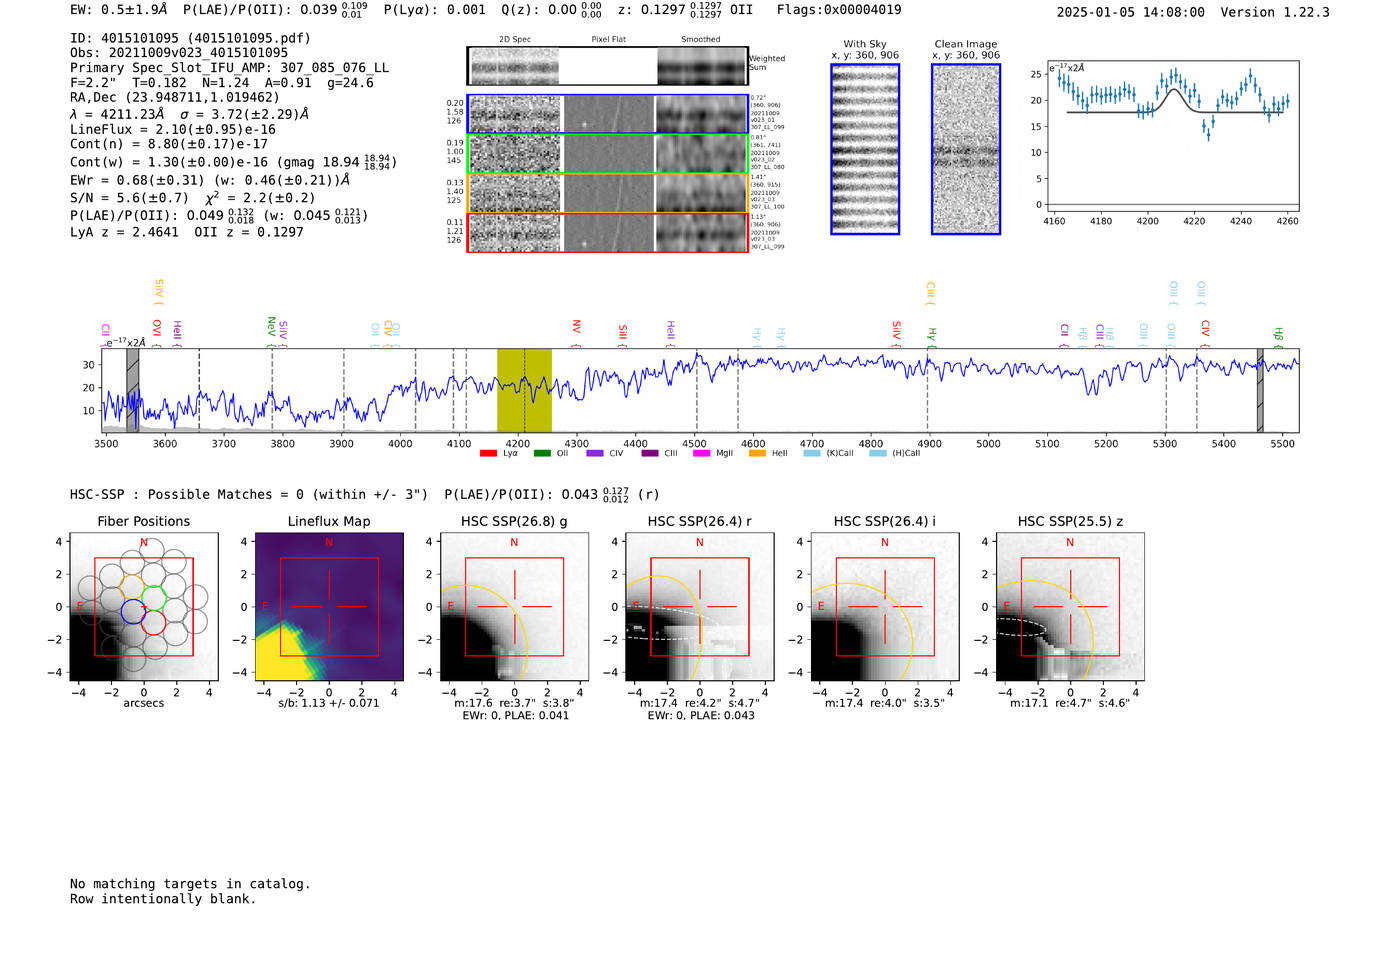Select the blue-bordered 2D spectrum row
The image size is (1400, 953).
[x=608, y=114]
